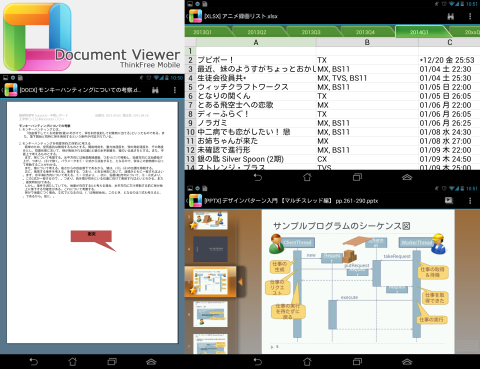Select cell '01/08 水 27:00'

pos(449,141)
